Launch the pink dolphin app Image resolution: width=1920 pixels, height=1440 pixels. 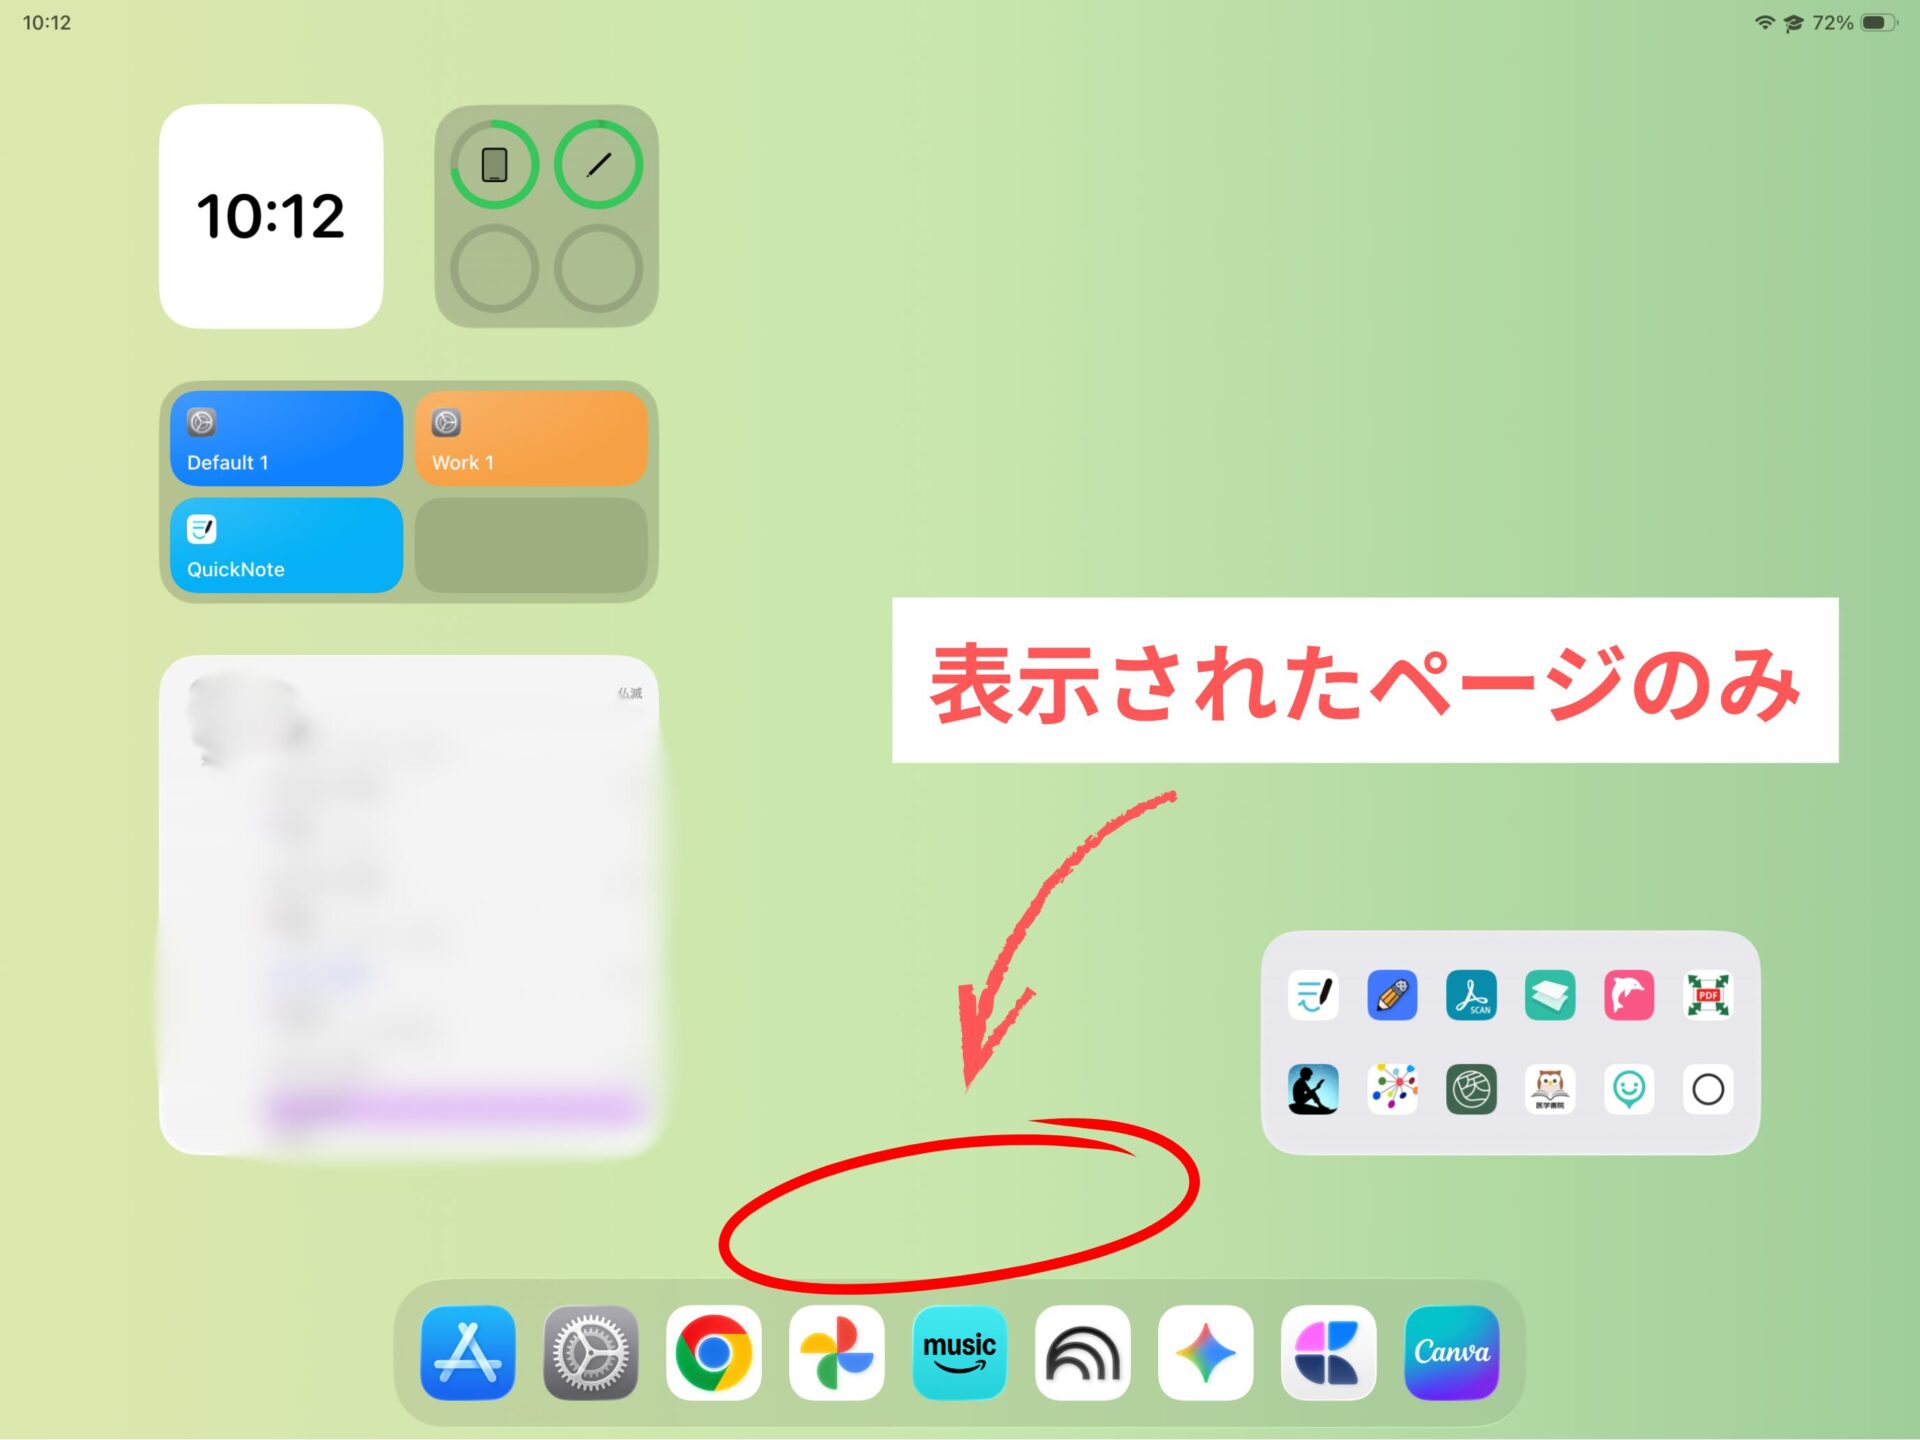[1629, 995]
